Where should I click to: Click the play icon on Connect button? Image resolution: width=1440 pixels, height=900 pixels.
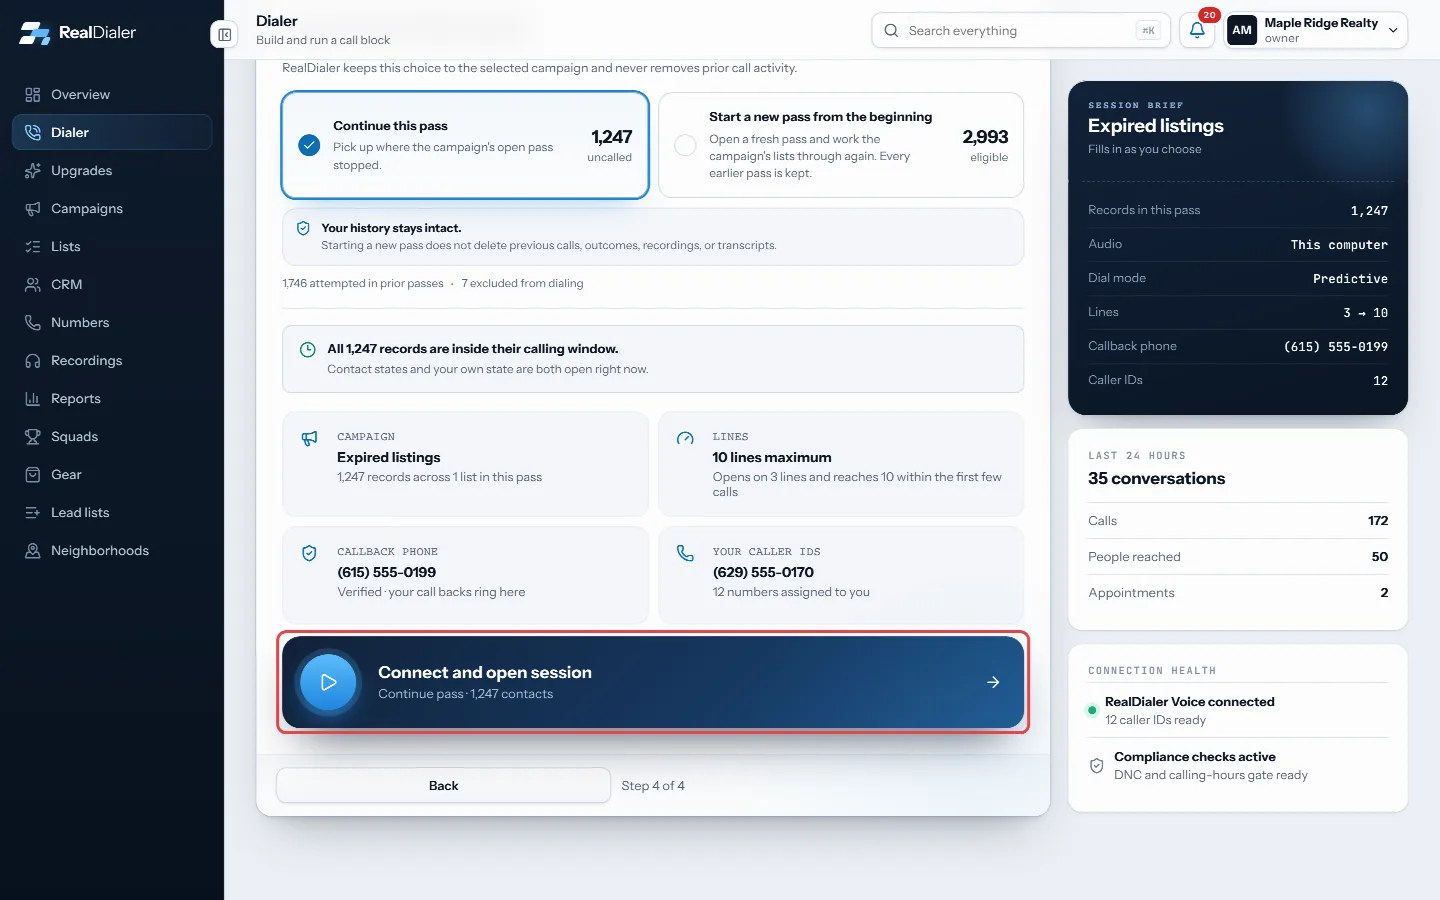click(328, 682)
